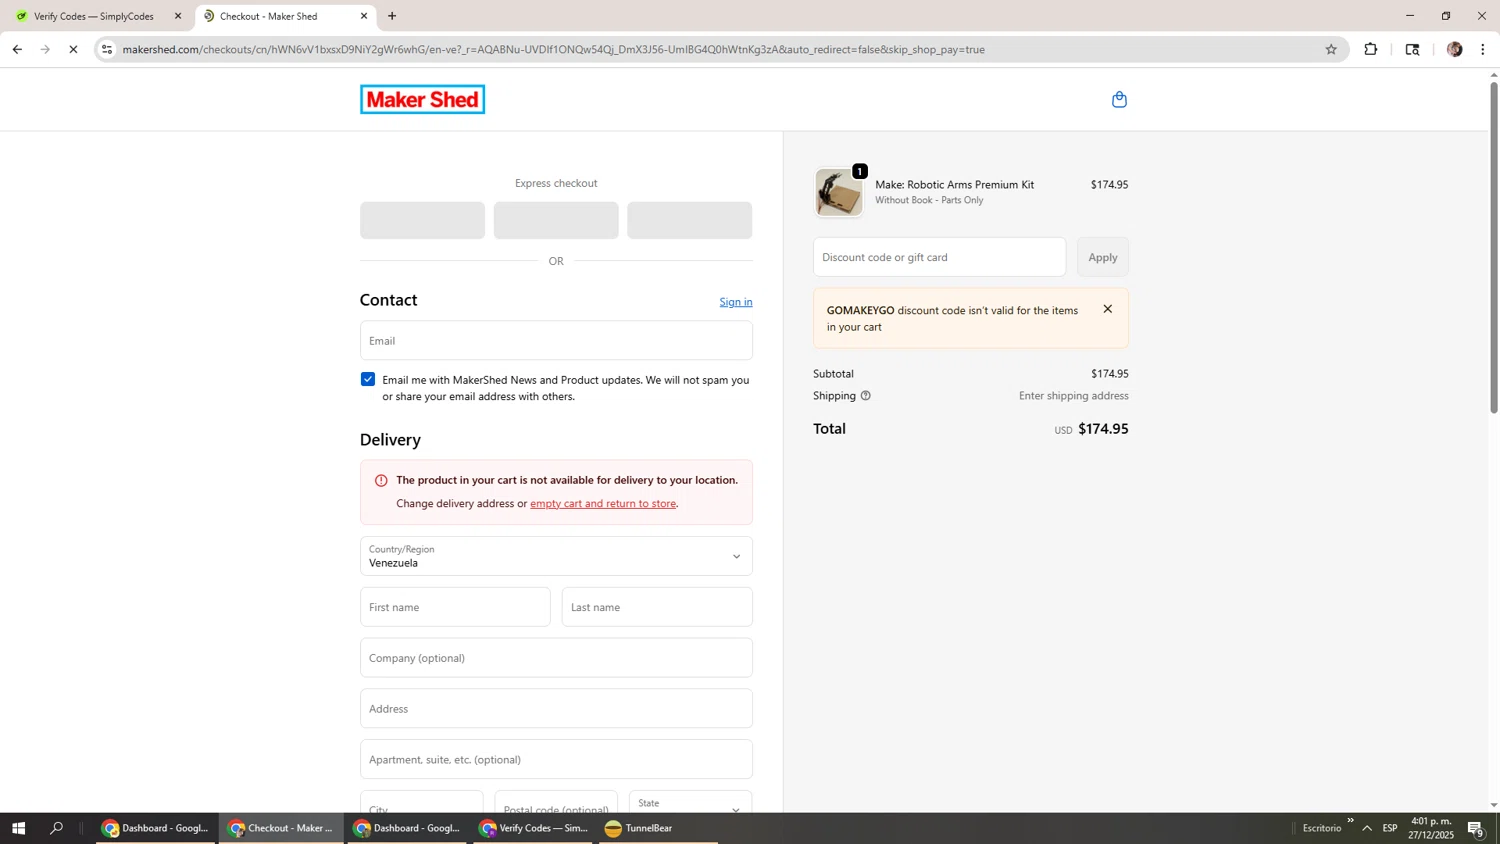Image resolution: width=1500 pixels, height=844 pixels.
Task: Focus the Apartment, suite, etc. field
Action: (556, 759)
